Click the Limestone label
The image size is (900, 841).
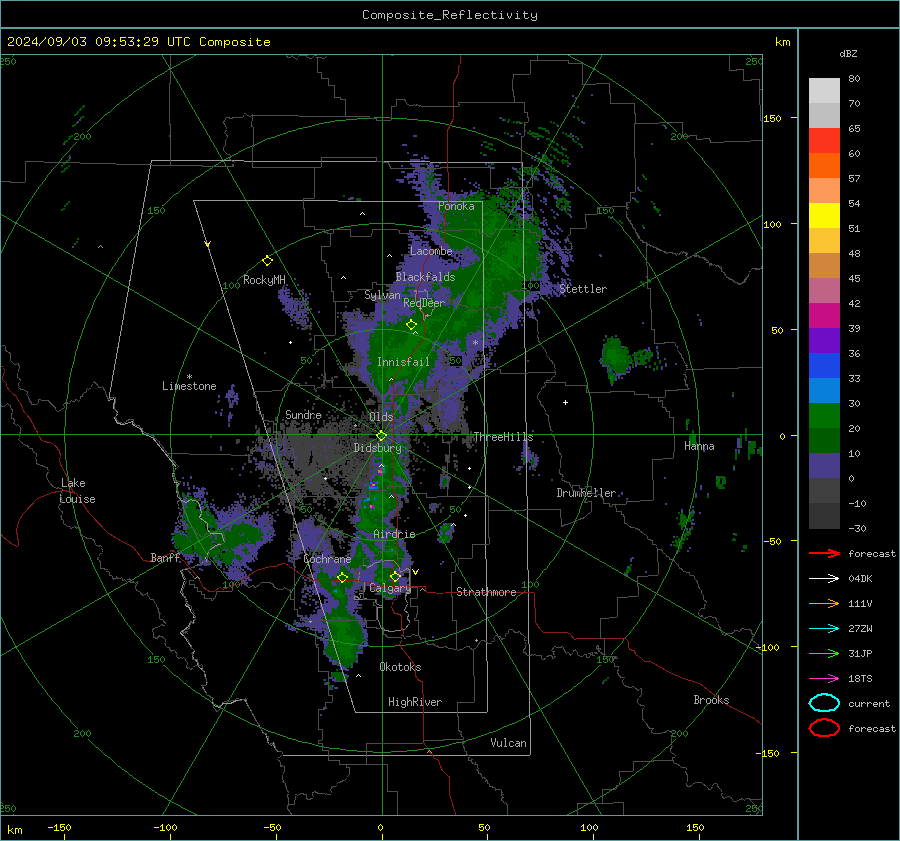tap(189, 386)
